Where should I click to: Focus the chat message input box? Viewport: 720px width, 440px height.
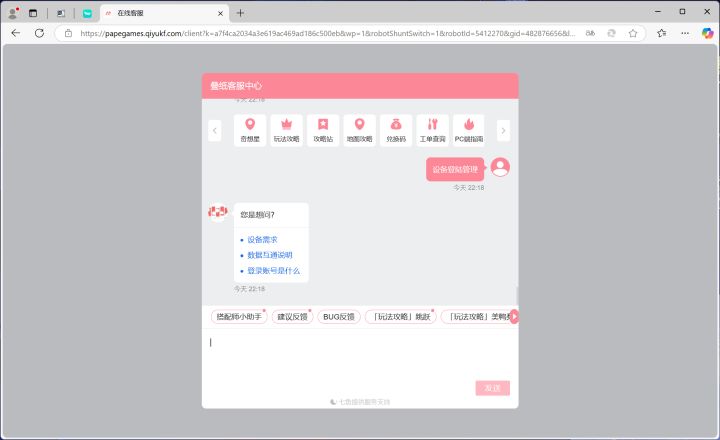[x=360, y=354]
